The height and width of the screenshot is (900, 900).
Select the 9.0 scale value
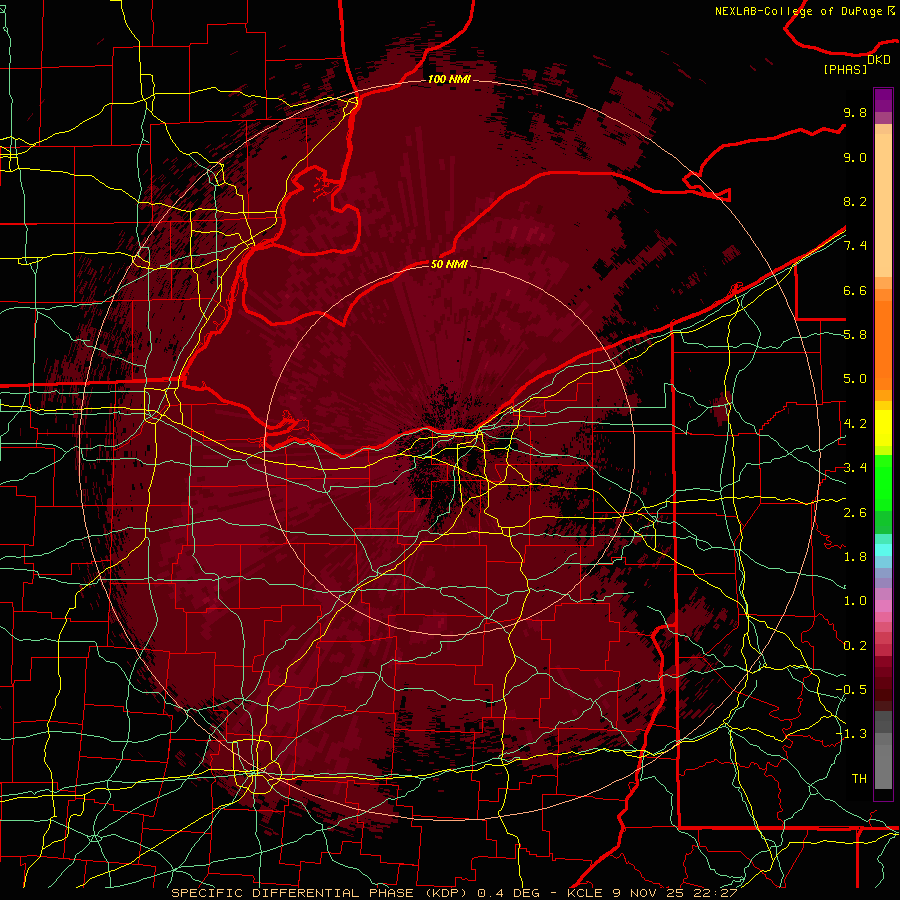855,157
